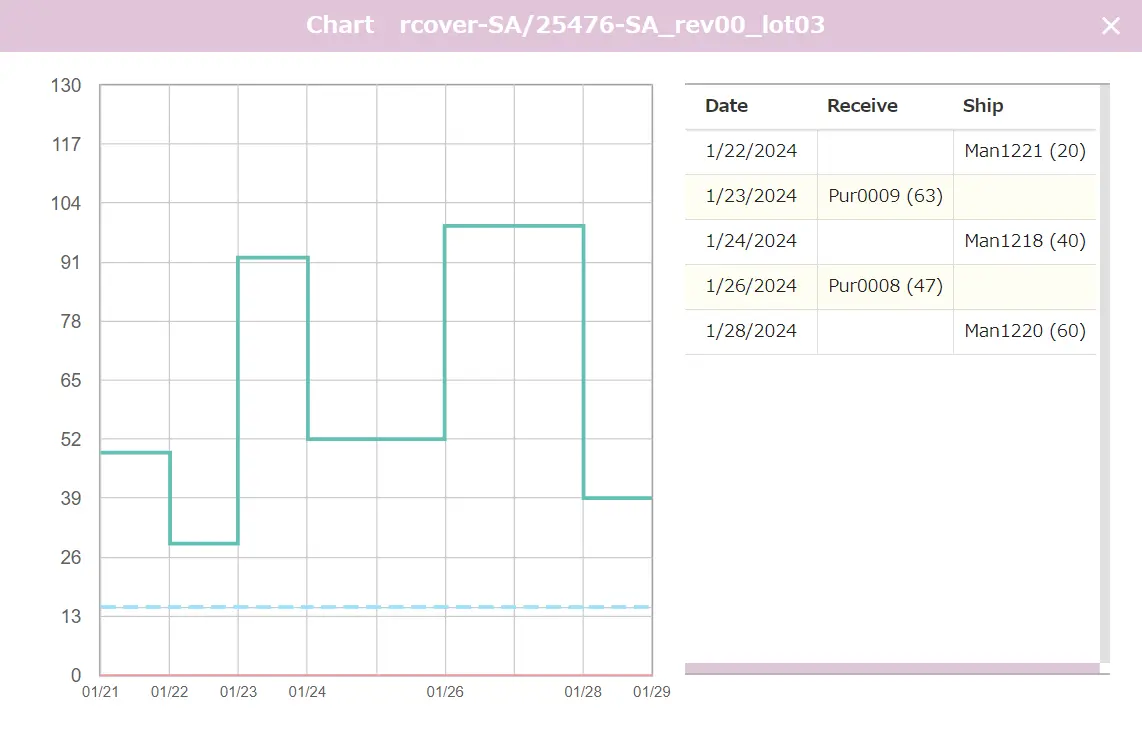Open receipt Pur0009 (63)
Image resolution: width=1142 pixels, height=729 pixels.
point(885,196)
